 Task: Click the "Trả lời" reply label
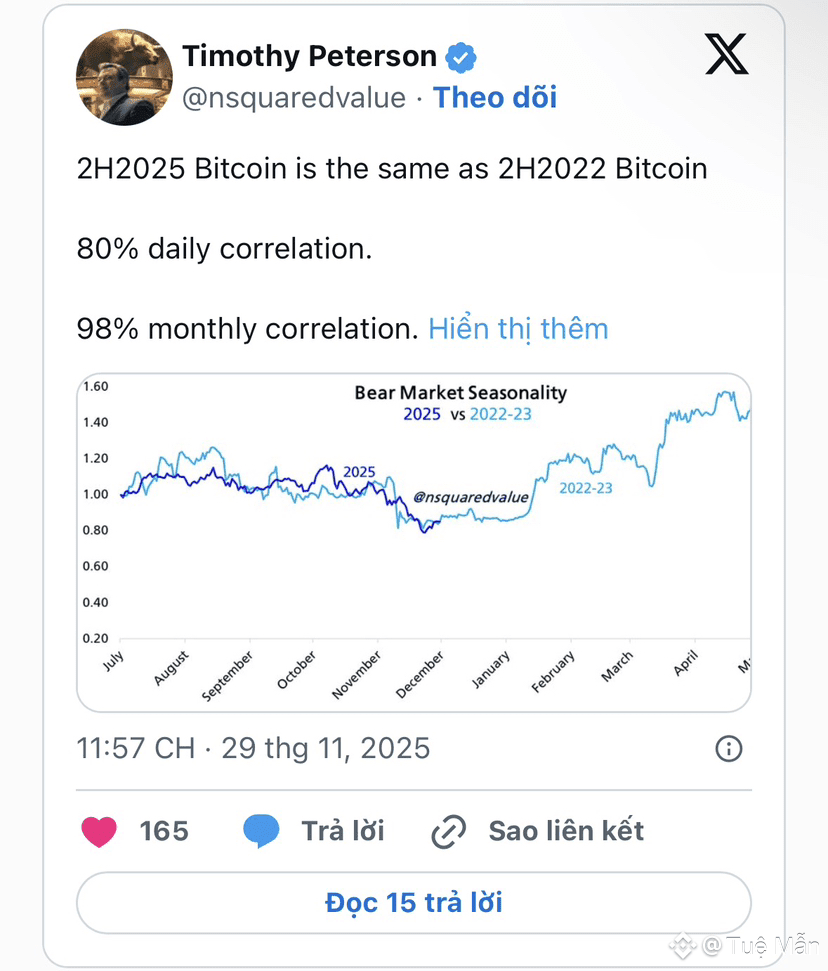(x=343, y=831)
